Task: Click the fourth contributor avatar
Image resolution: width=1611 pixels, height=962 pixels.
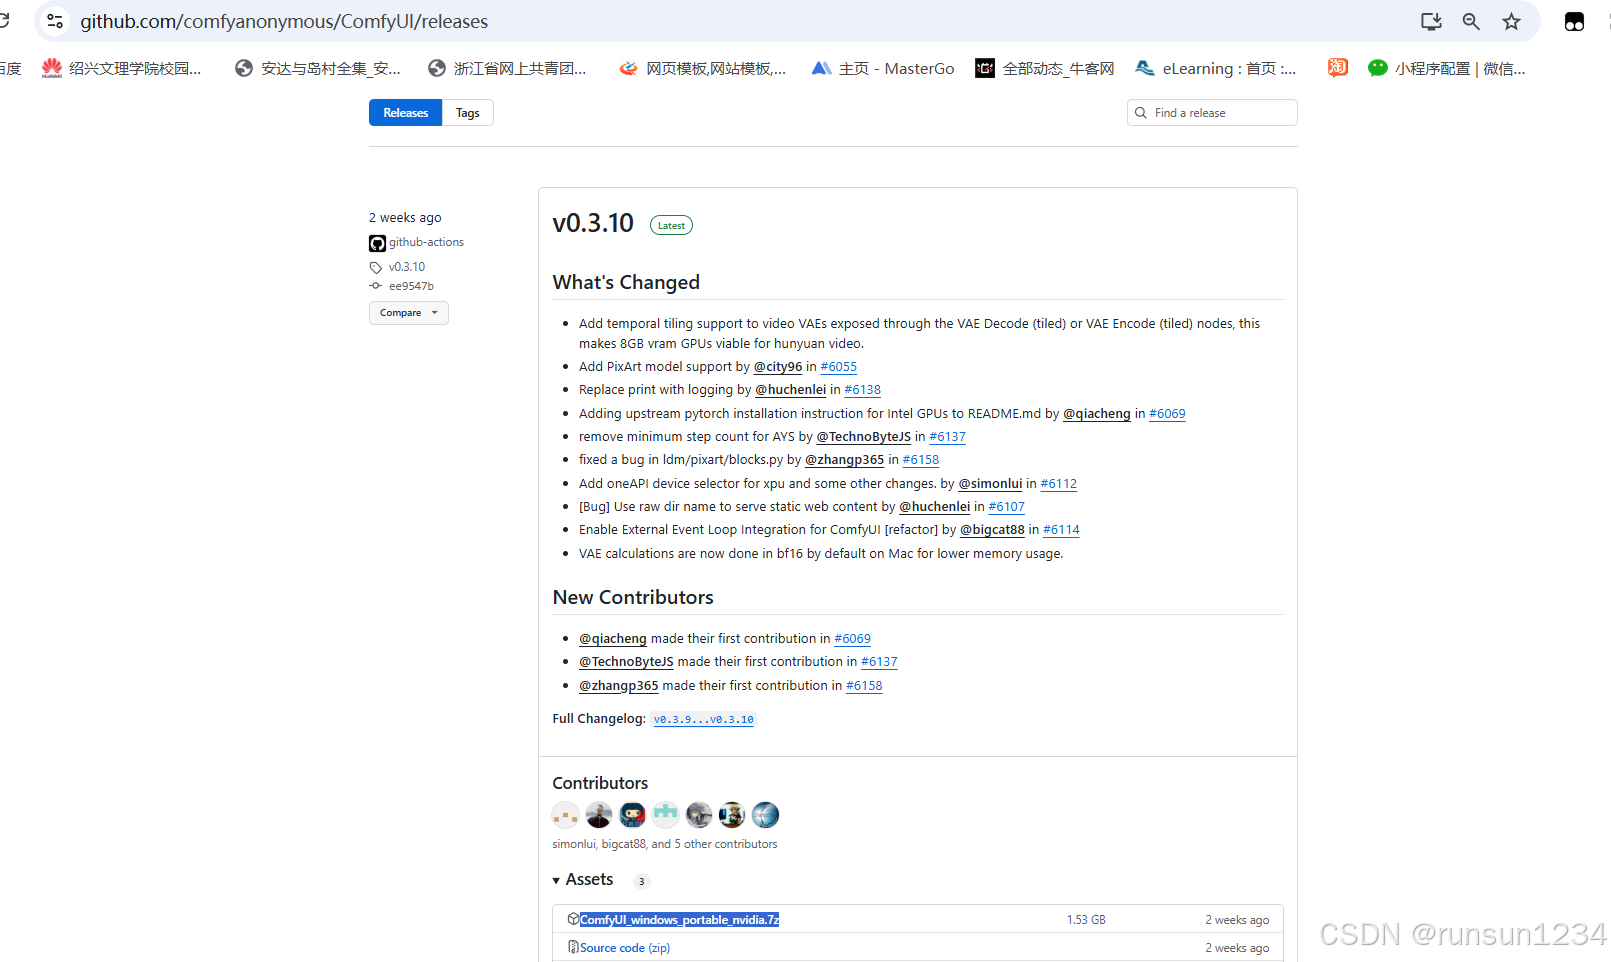Action: (x=665, y=815)
